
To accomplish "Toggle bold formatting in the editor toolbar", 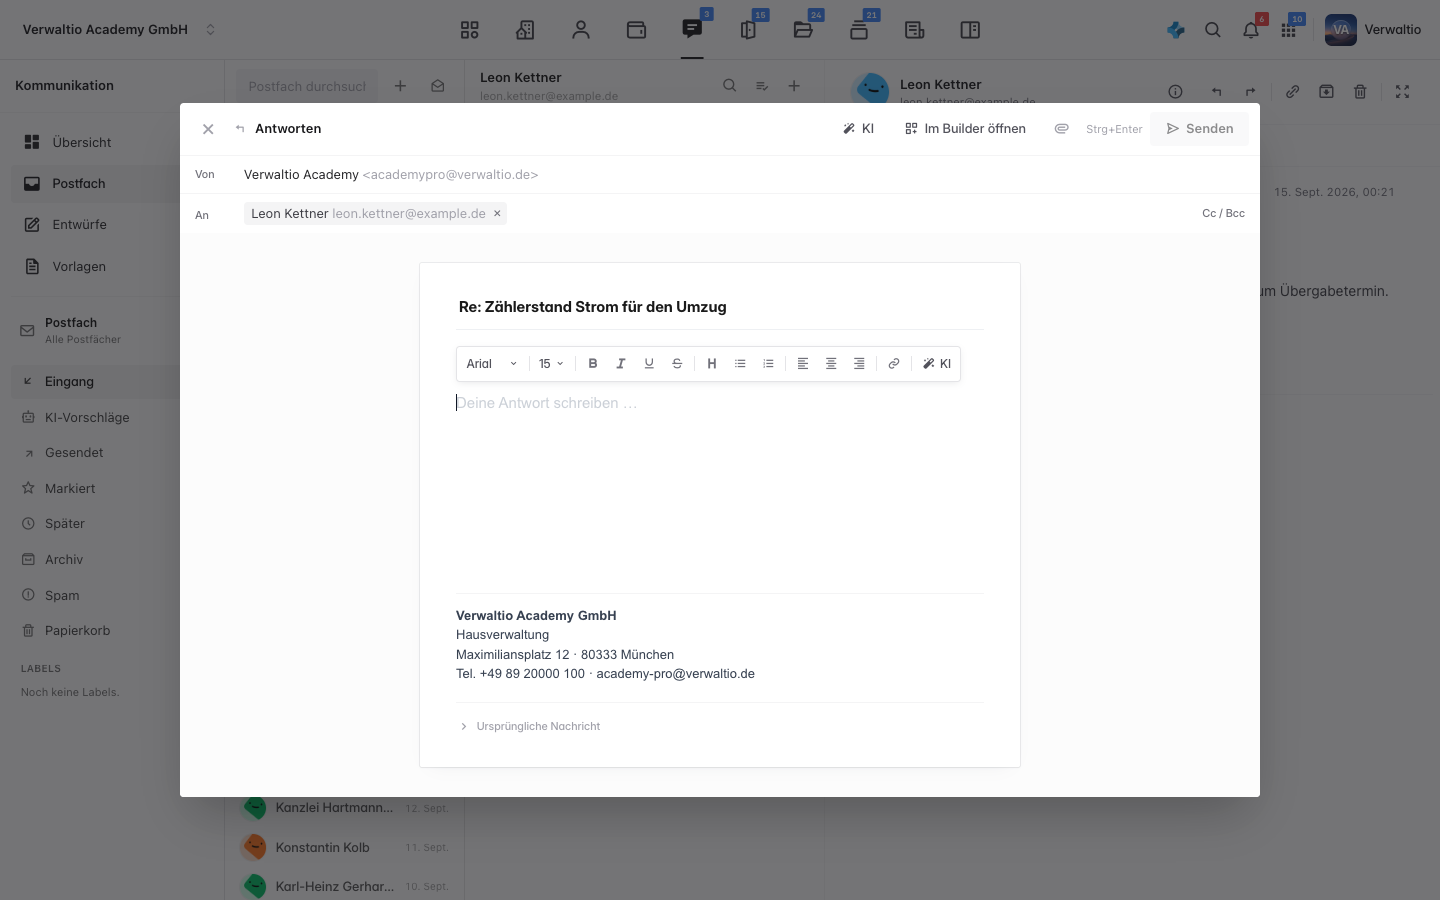I will pyautogui.click(x=593, y=364).
